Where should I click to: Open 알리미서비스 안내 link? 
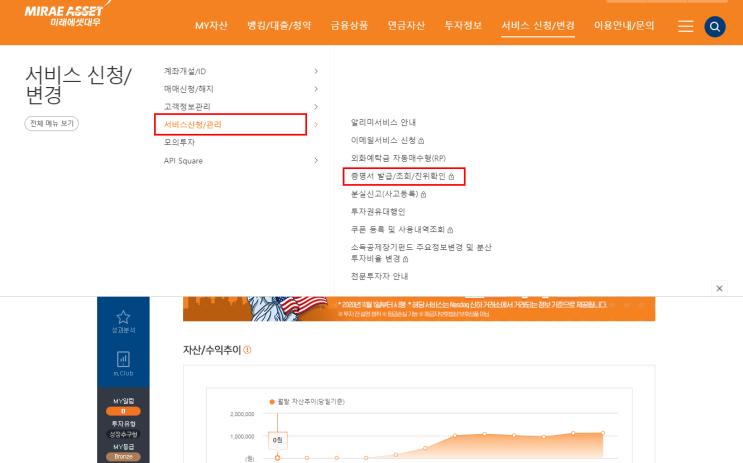pyautogui.click(x=383, y=122)
